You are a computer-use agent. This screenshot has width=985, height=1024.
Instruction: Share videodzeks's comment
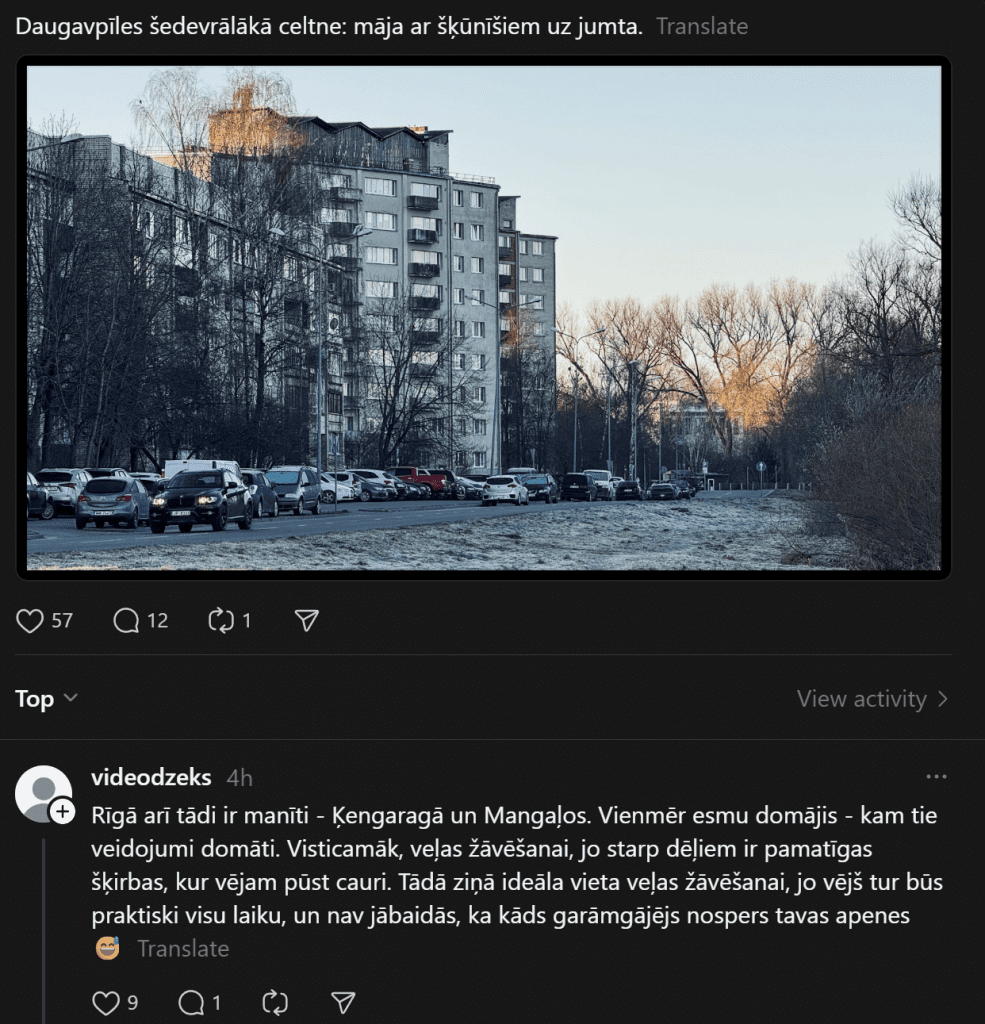(x=343, y=1002)
